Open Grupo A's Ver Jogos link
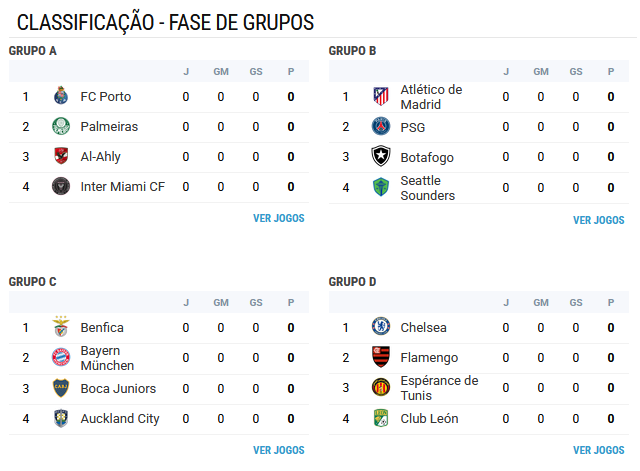Image resolution: width=640 pixels, height=471 pixels. [x=279, y=218]
